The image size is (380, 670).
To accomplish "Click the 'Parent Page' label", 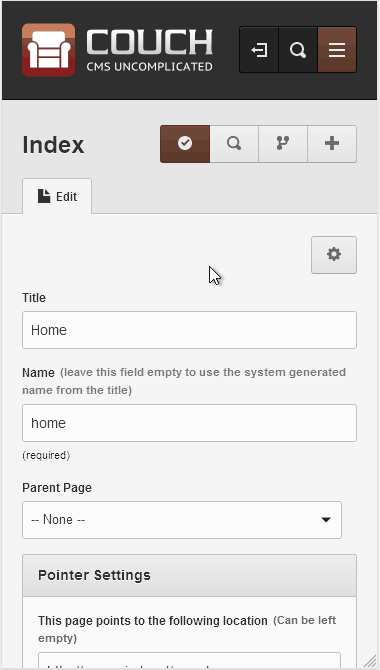I will pyautogui.click(x=57, y=488).
